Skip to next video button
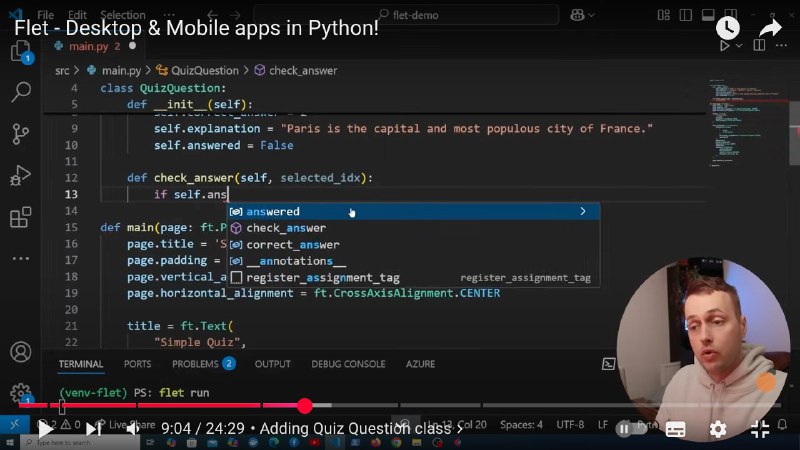 point(93,429)
